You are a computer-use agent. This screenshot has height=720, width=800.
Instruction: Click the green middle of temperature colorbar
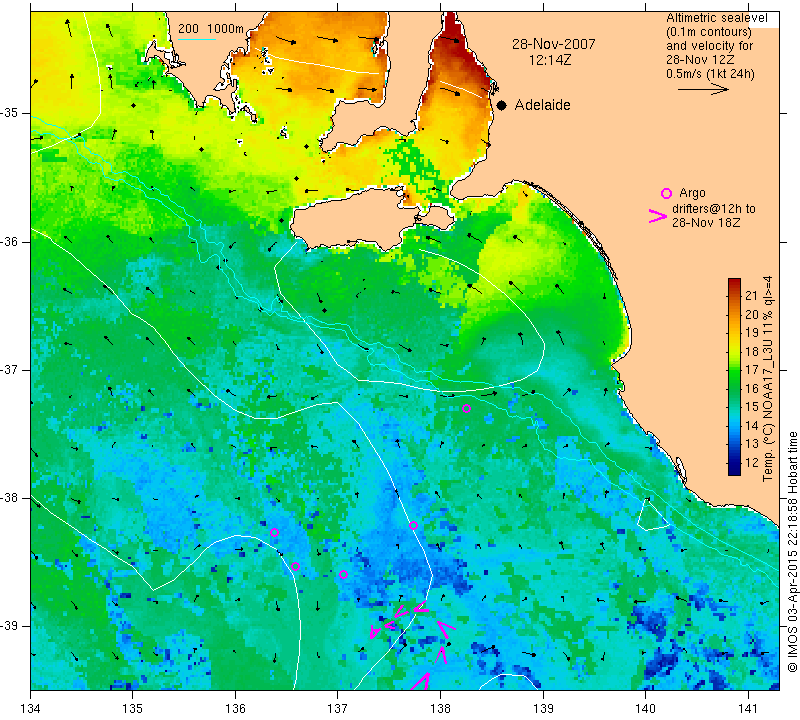tap(734, 378)
